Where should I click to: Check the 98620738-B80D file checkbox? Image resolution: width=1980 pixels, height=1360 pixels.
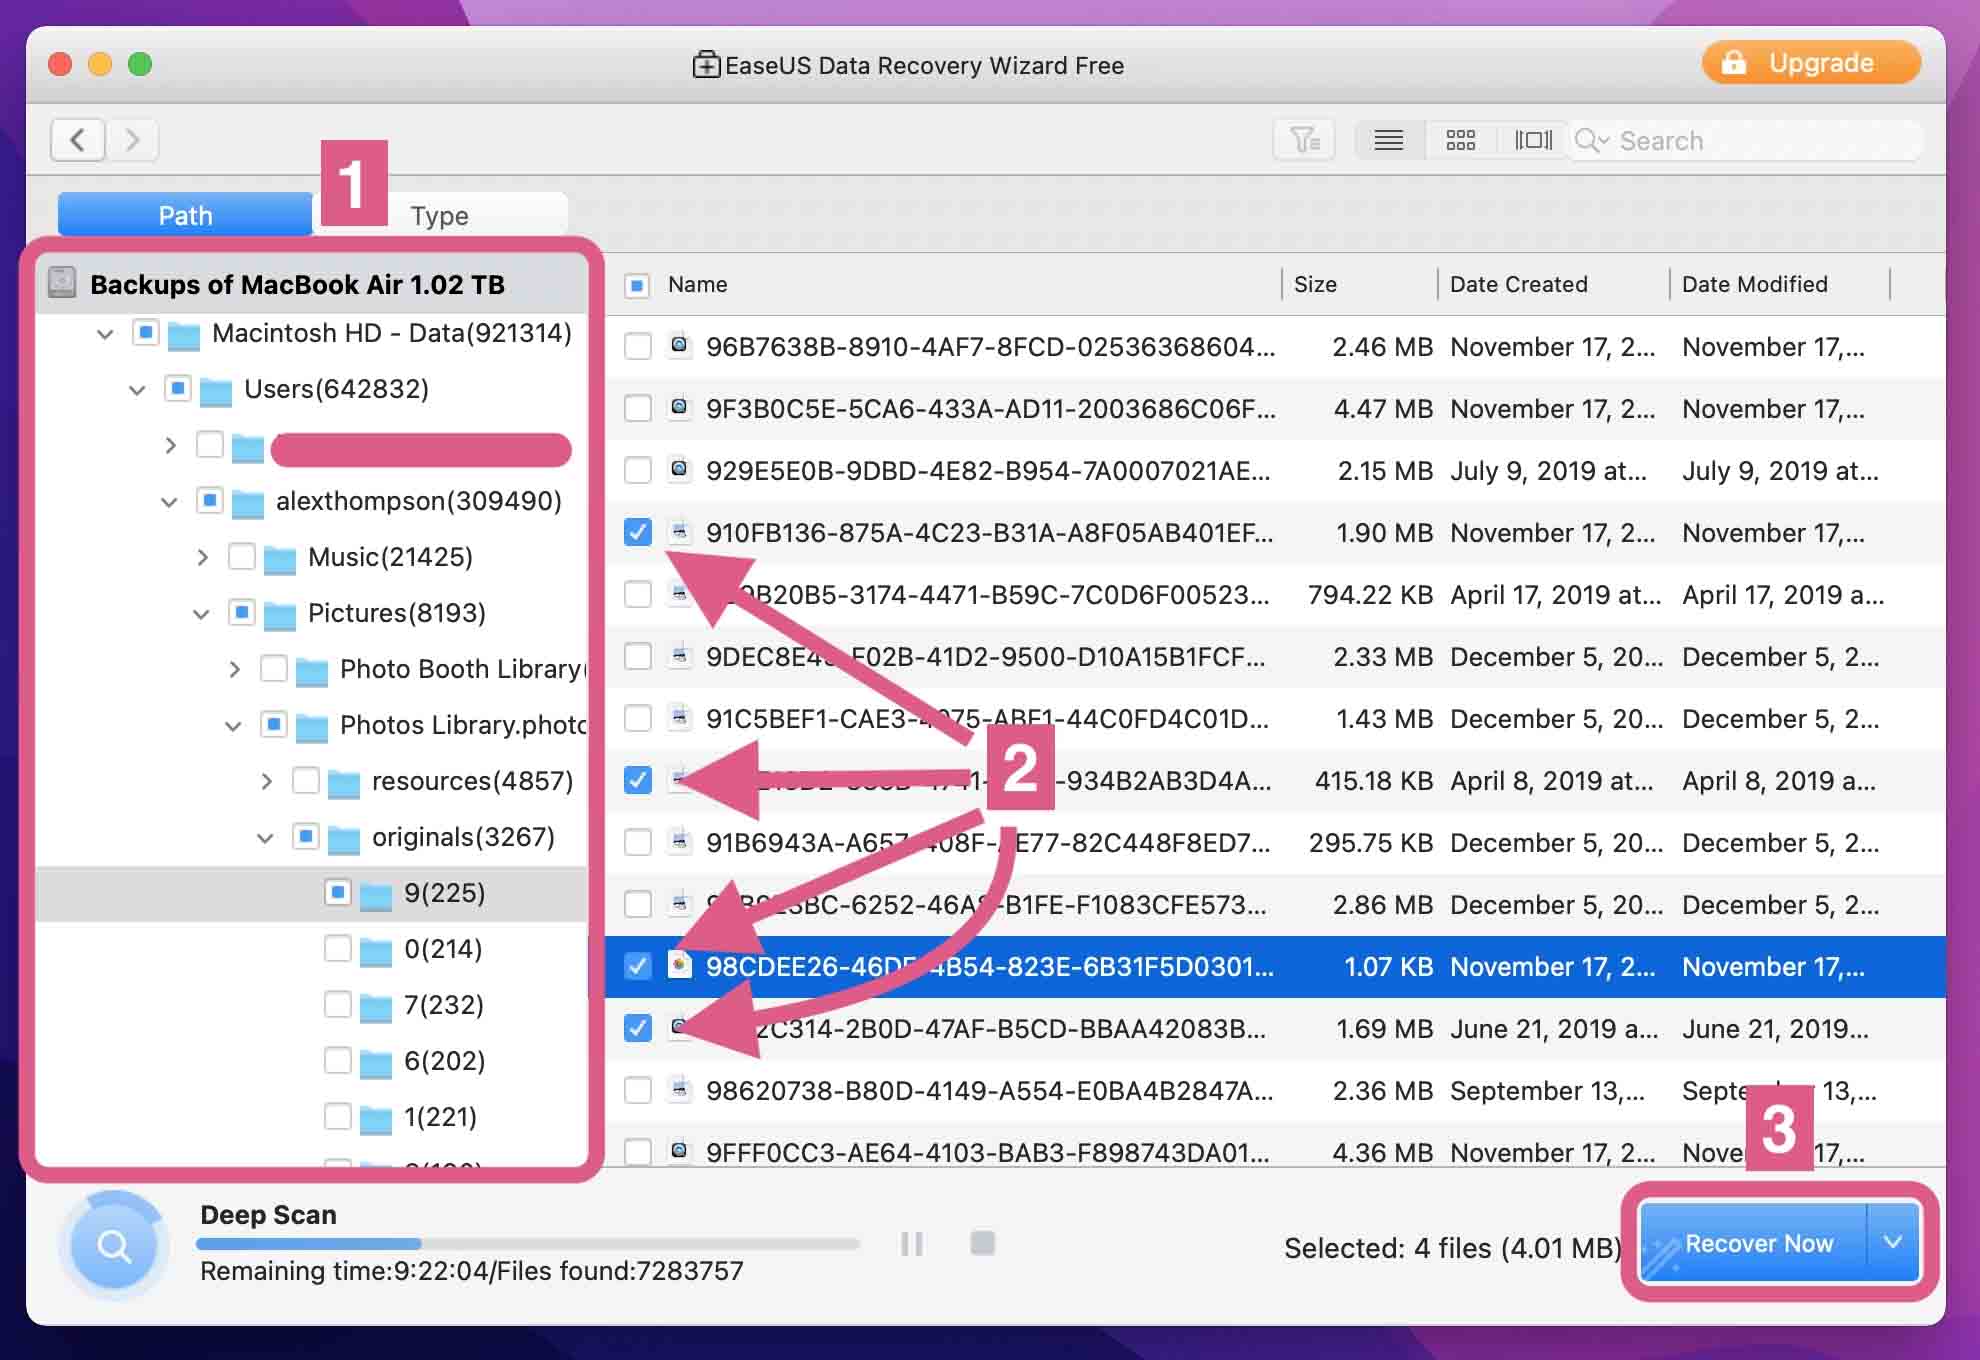pos(637,1090)
